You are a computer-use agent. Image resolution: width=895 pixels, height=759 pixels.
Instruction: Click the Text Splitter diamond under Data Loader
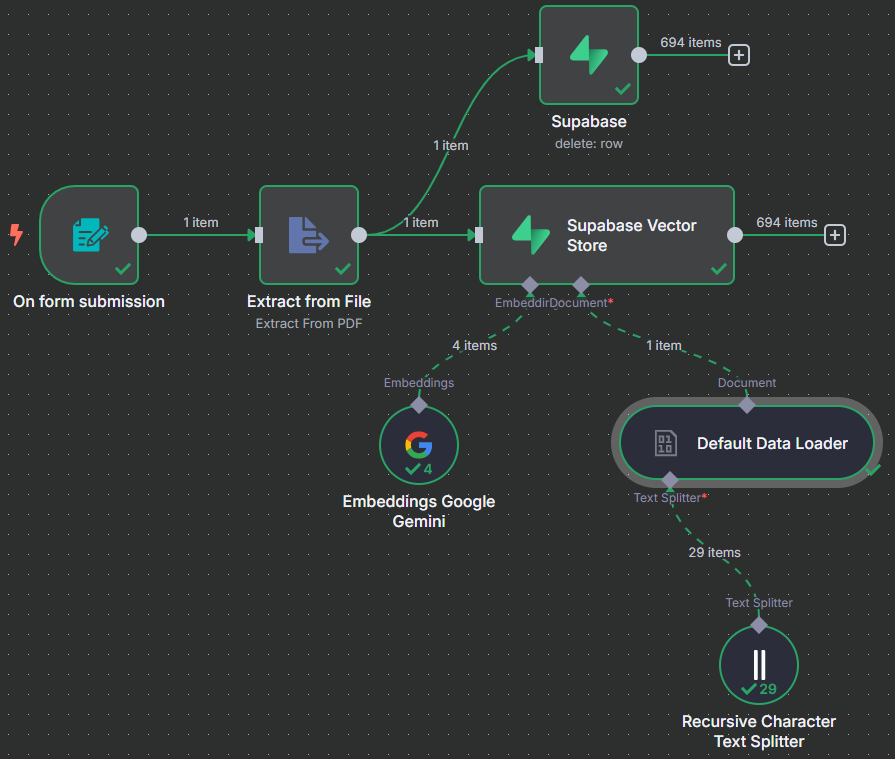pos(670,481)
